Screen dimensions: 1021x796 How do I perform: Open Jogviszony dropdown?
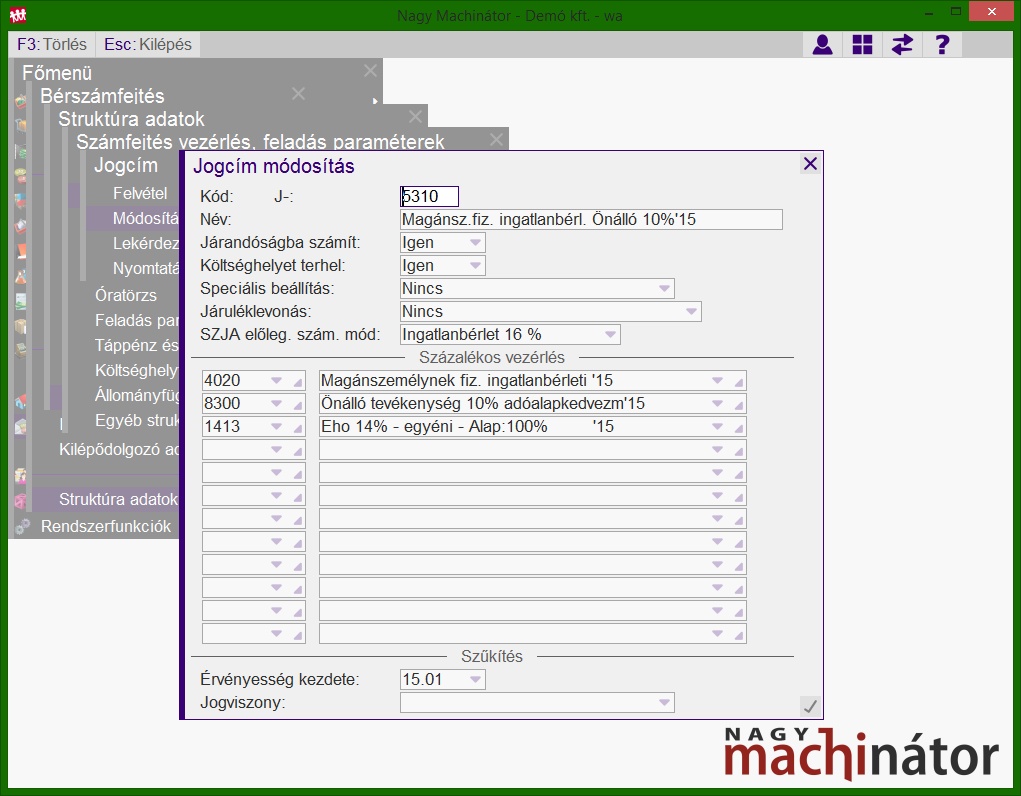pyautogui.click(x=664, y=703)
